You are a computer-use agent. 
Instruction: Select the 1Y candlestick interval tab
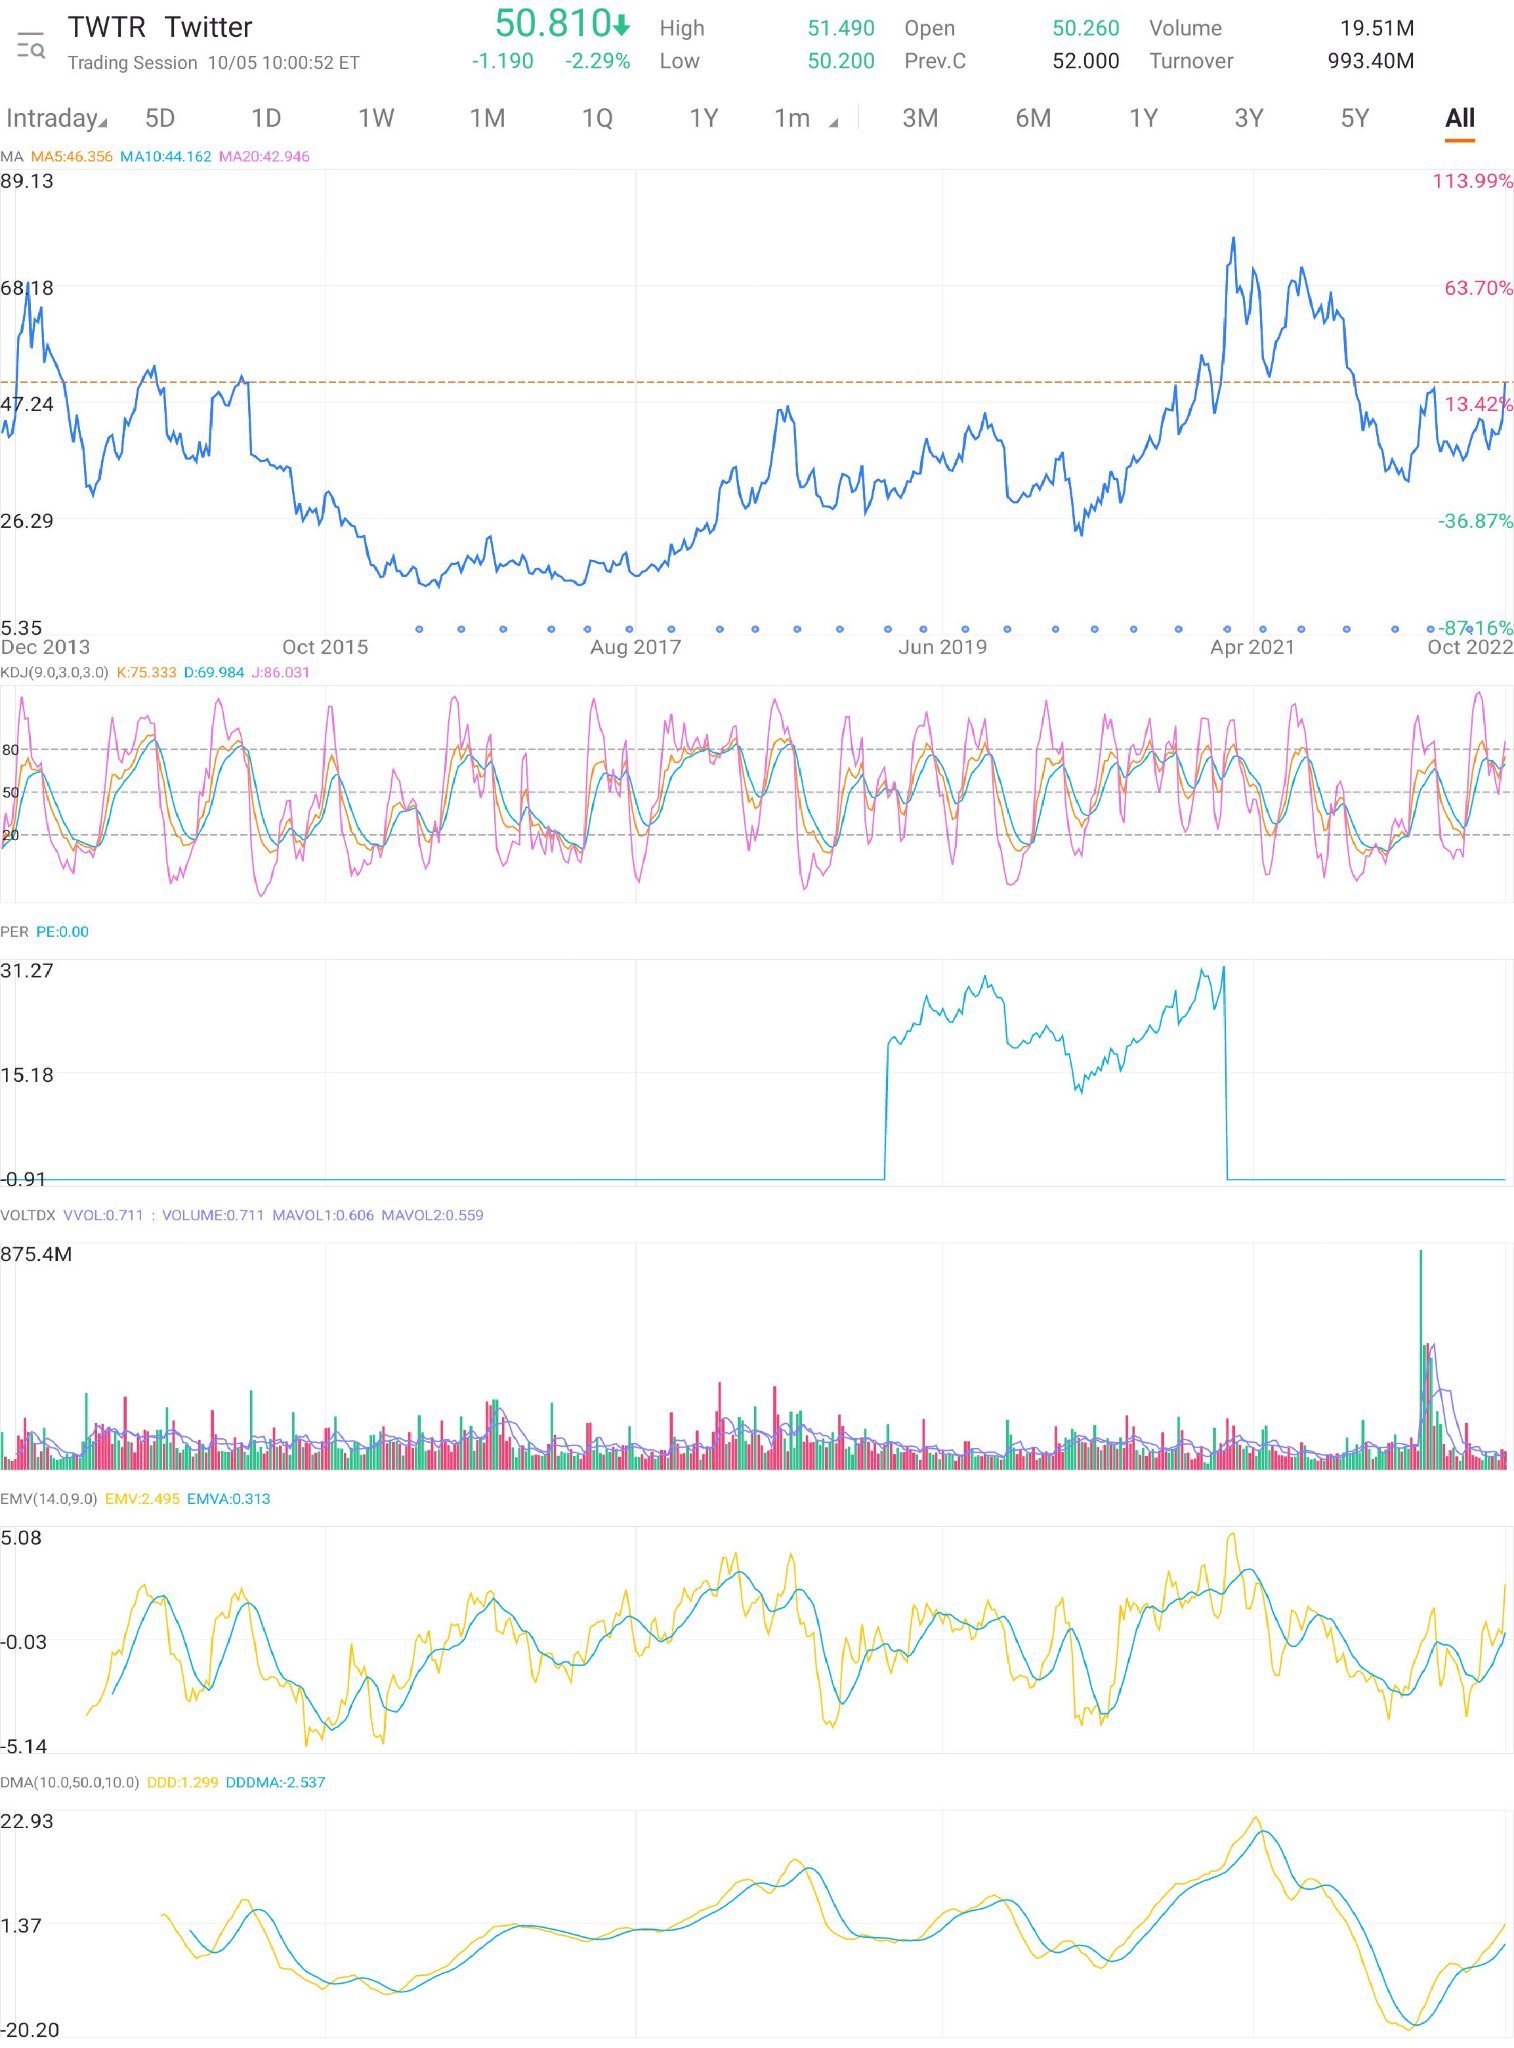tap(703, 118)
